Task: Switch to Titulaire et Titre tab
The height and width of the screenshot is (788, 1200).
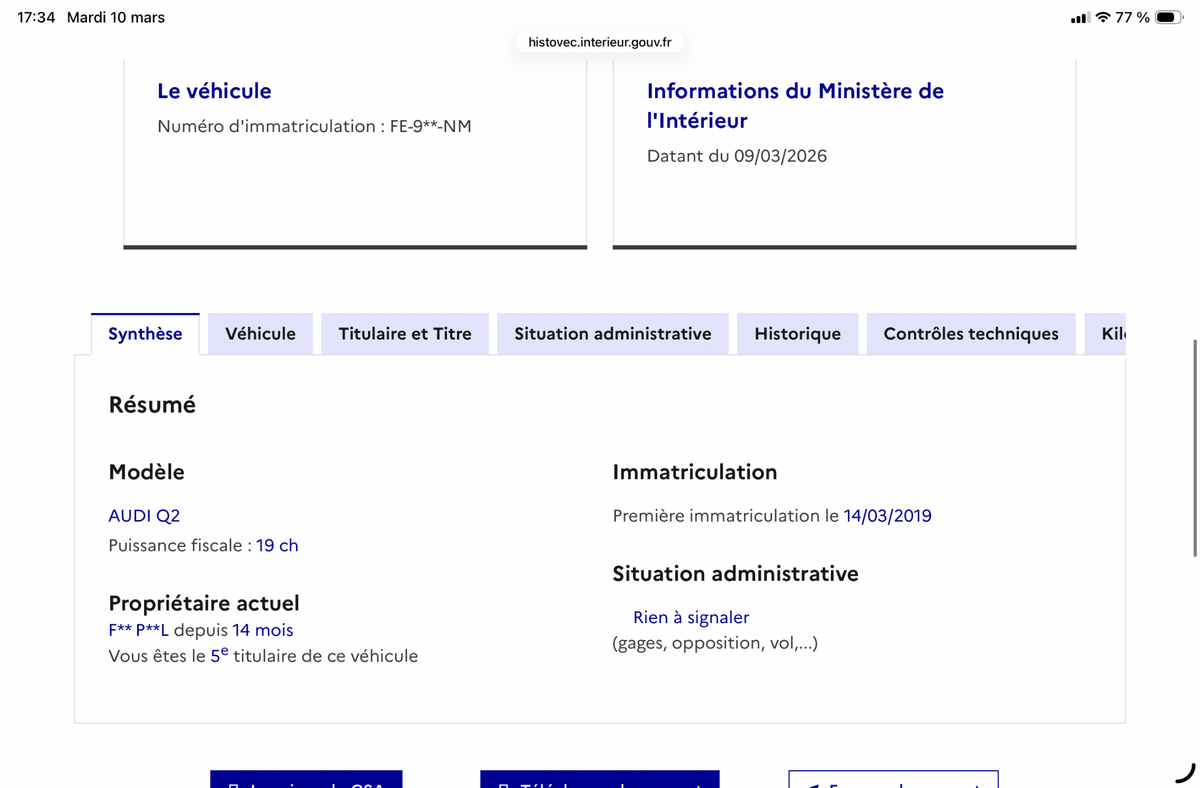Action: [x=405, y=334]
